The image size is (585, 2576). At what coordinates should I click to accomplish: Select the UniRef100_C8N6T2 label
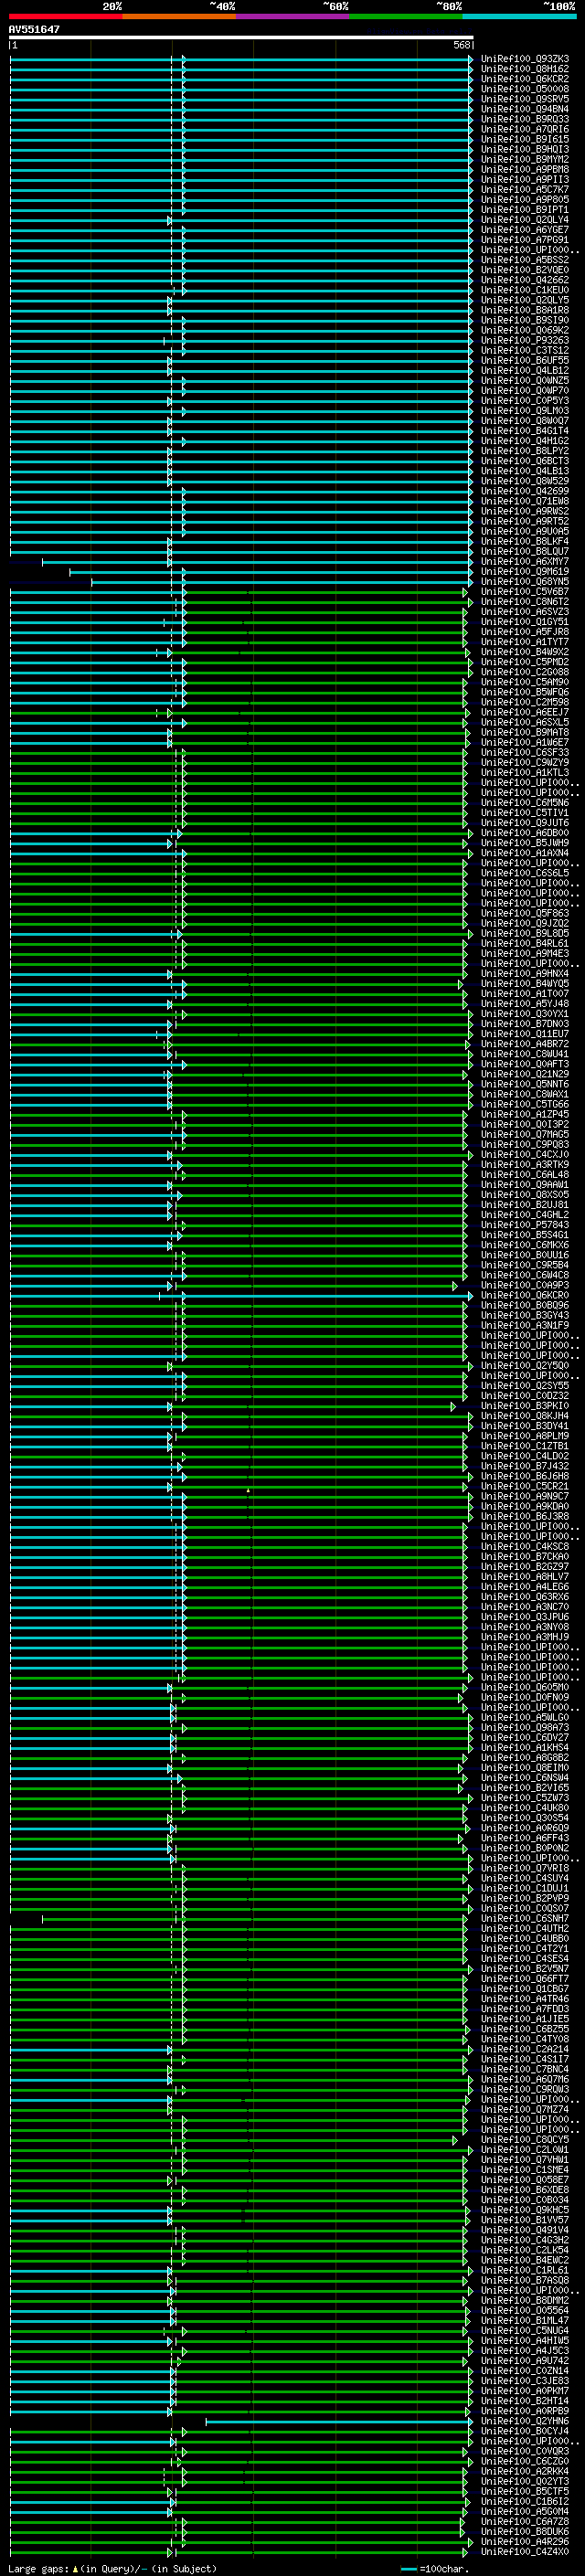[x=525, y=602]
